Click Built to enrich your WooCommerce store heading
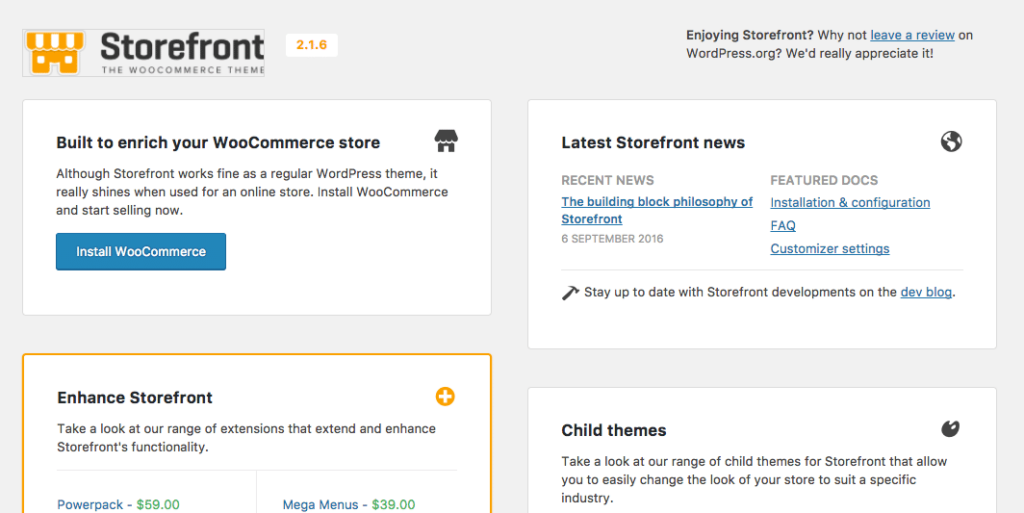 [x=218, y=143]
